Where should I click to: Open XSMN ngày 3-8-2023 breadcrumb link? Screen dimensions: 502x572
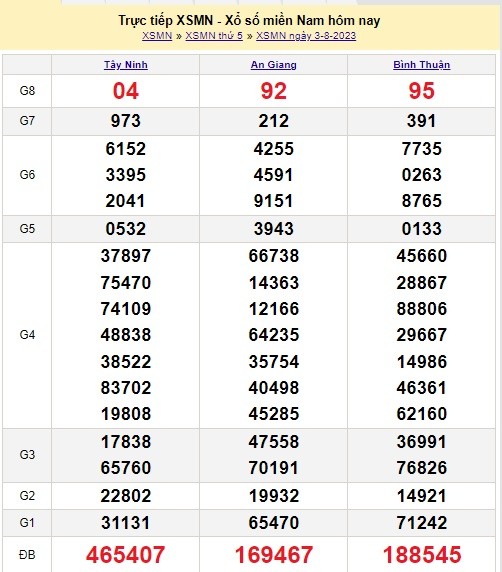coord(306,36)
